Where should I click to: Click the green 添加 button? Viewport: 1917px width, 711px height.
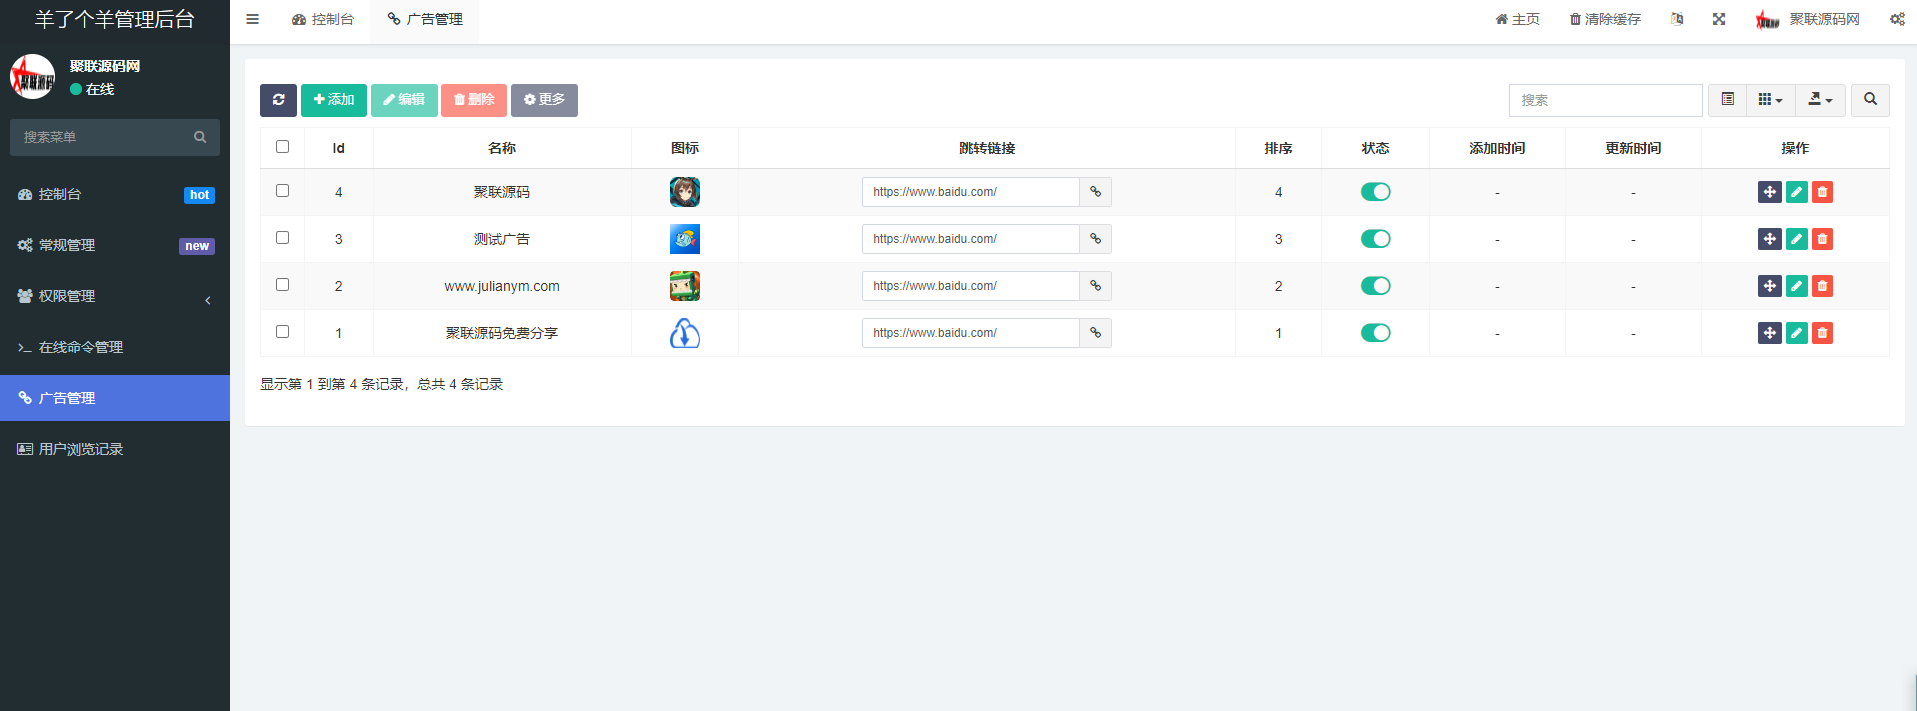click(334, 100)
